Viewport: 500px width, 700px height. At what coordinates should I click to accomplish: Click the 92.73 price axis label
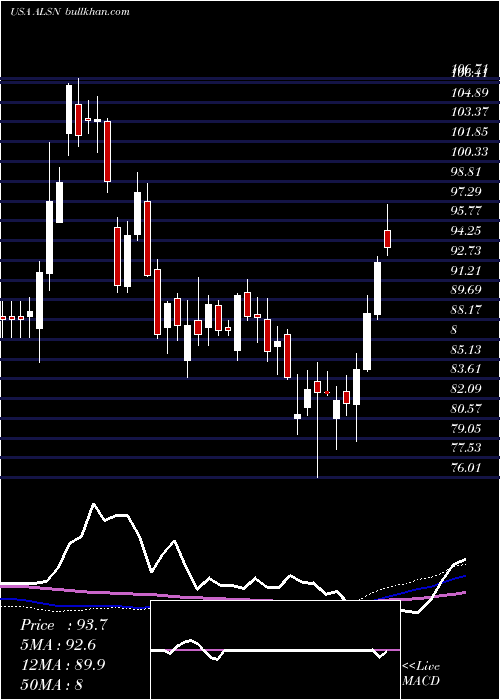(468, 251)
